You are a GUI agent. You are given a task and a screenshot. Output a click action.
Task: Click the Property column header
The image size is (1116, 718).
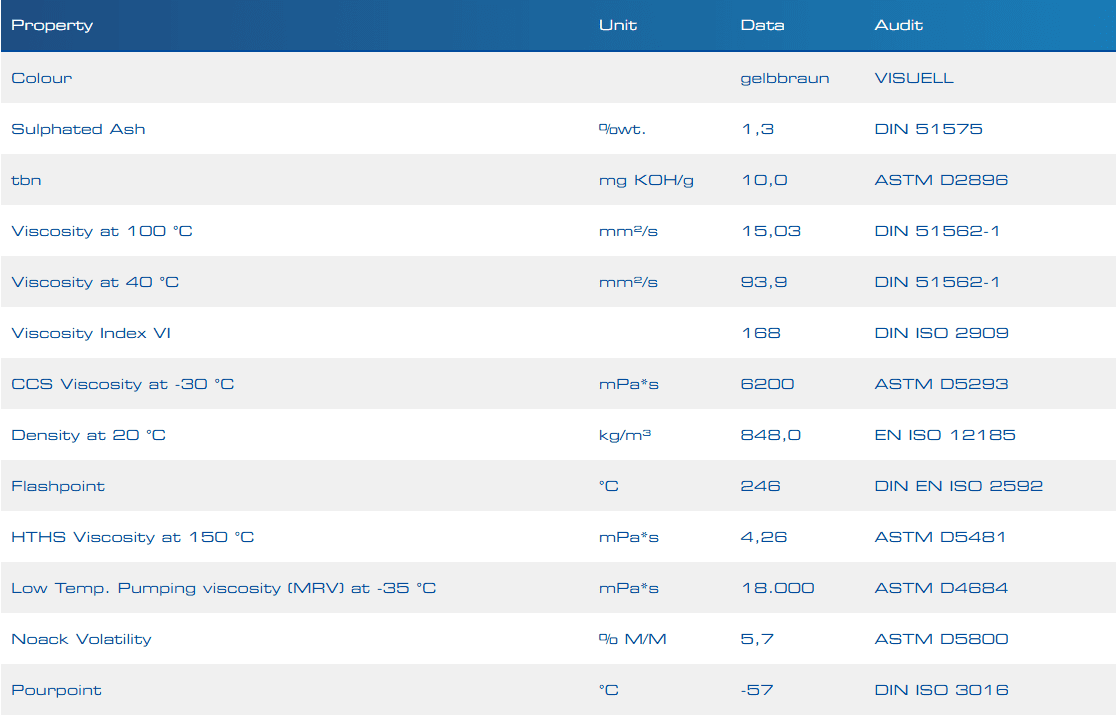[x=52, y=25]
